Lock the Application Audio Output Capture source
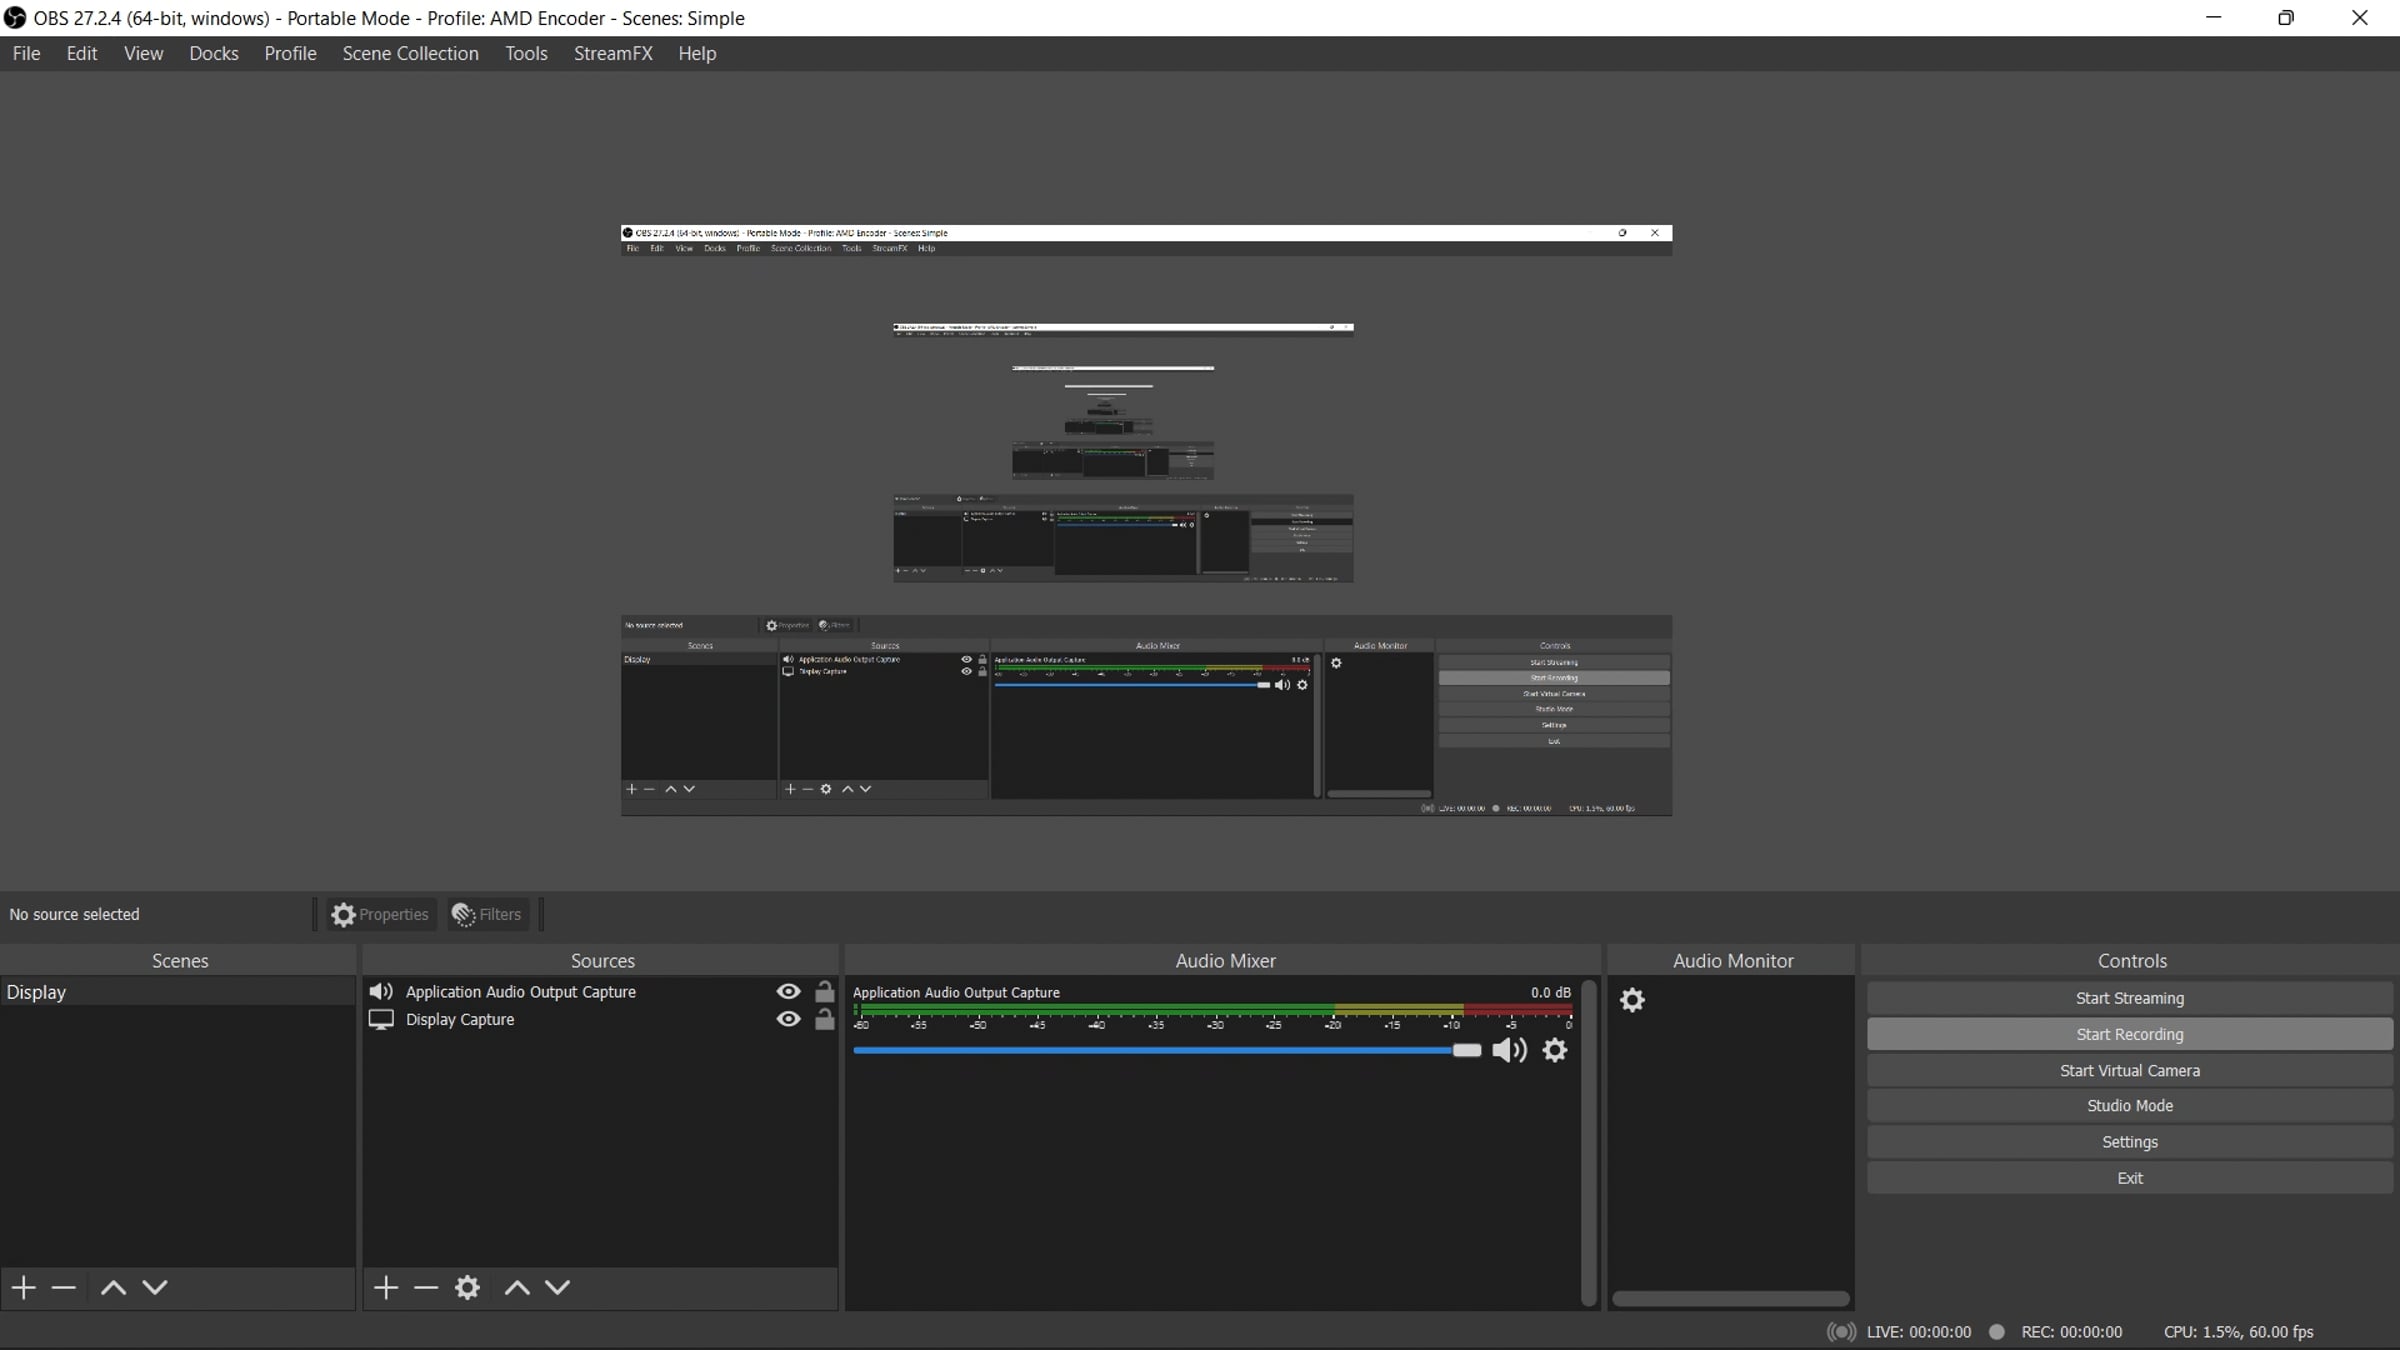 point(824,991)
